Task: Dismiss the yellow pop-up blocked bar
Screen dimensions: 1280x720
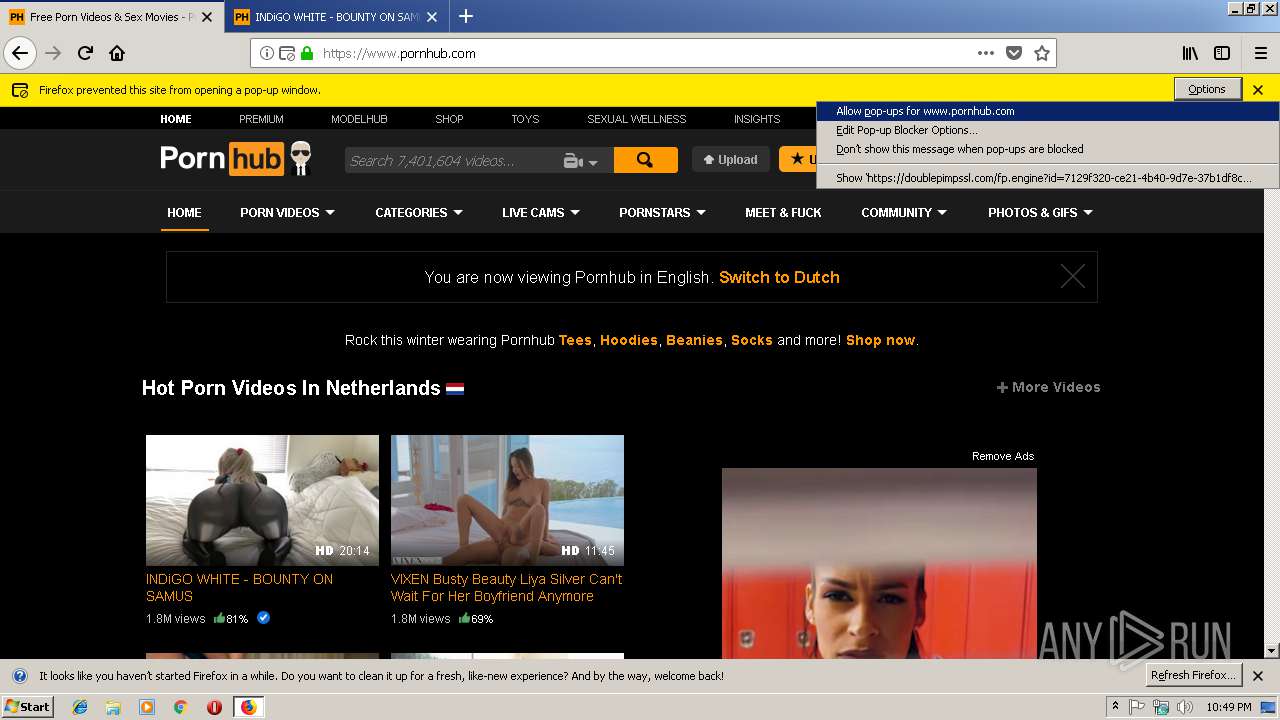Action: coord(1258,90)
